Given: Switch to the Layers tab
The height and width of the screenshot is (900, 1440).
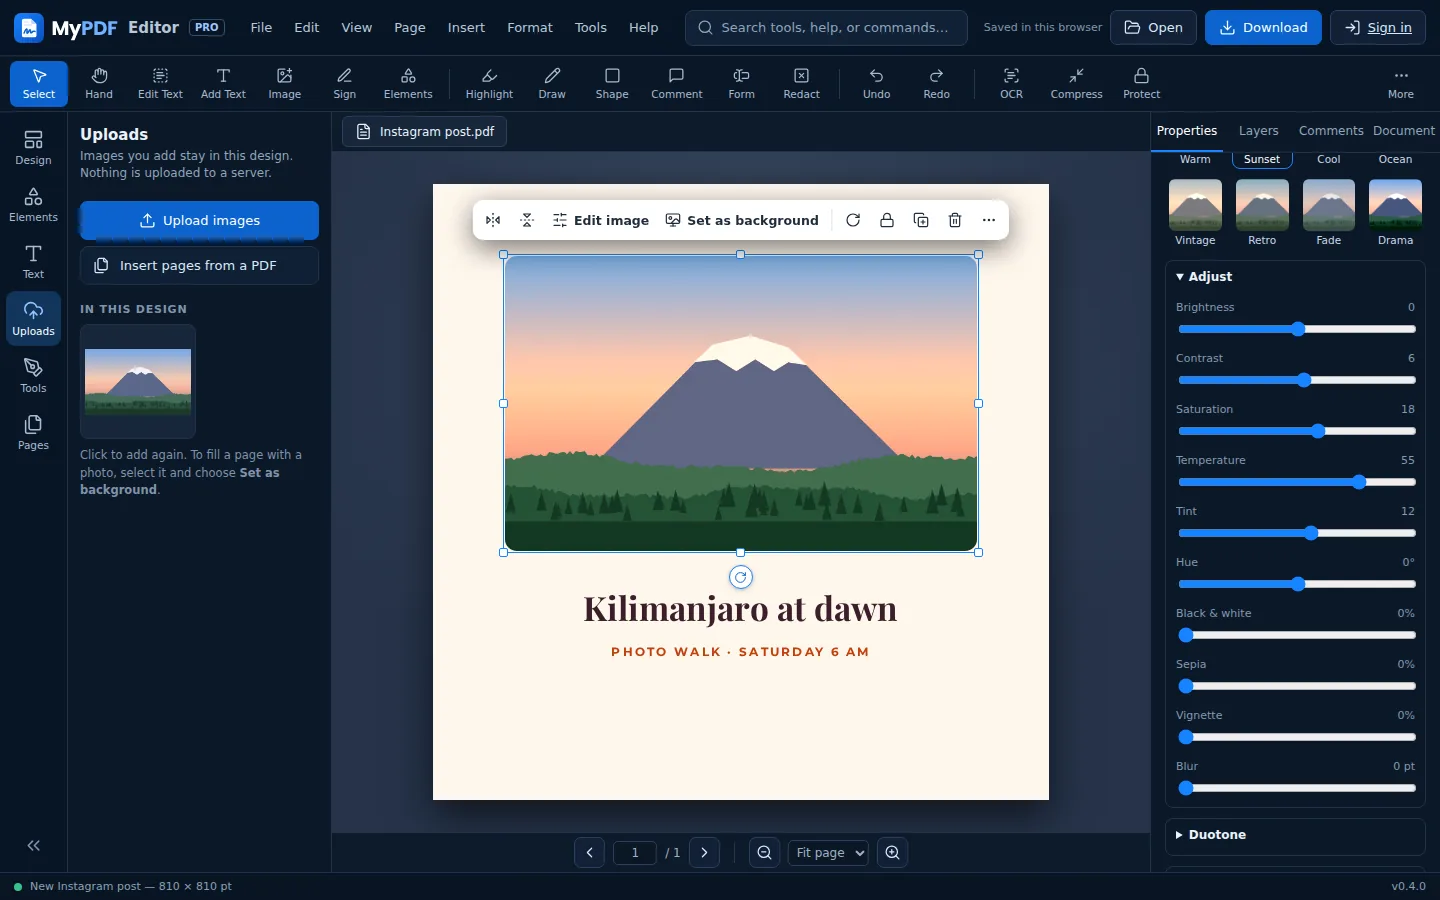Looking at the screenshot, I should (x=1258, y=131).
